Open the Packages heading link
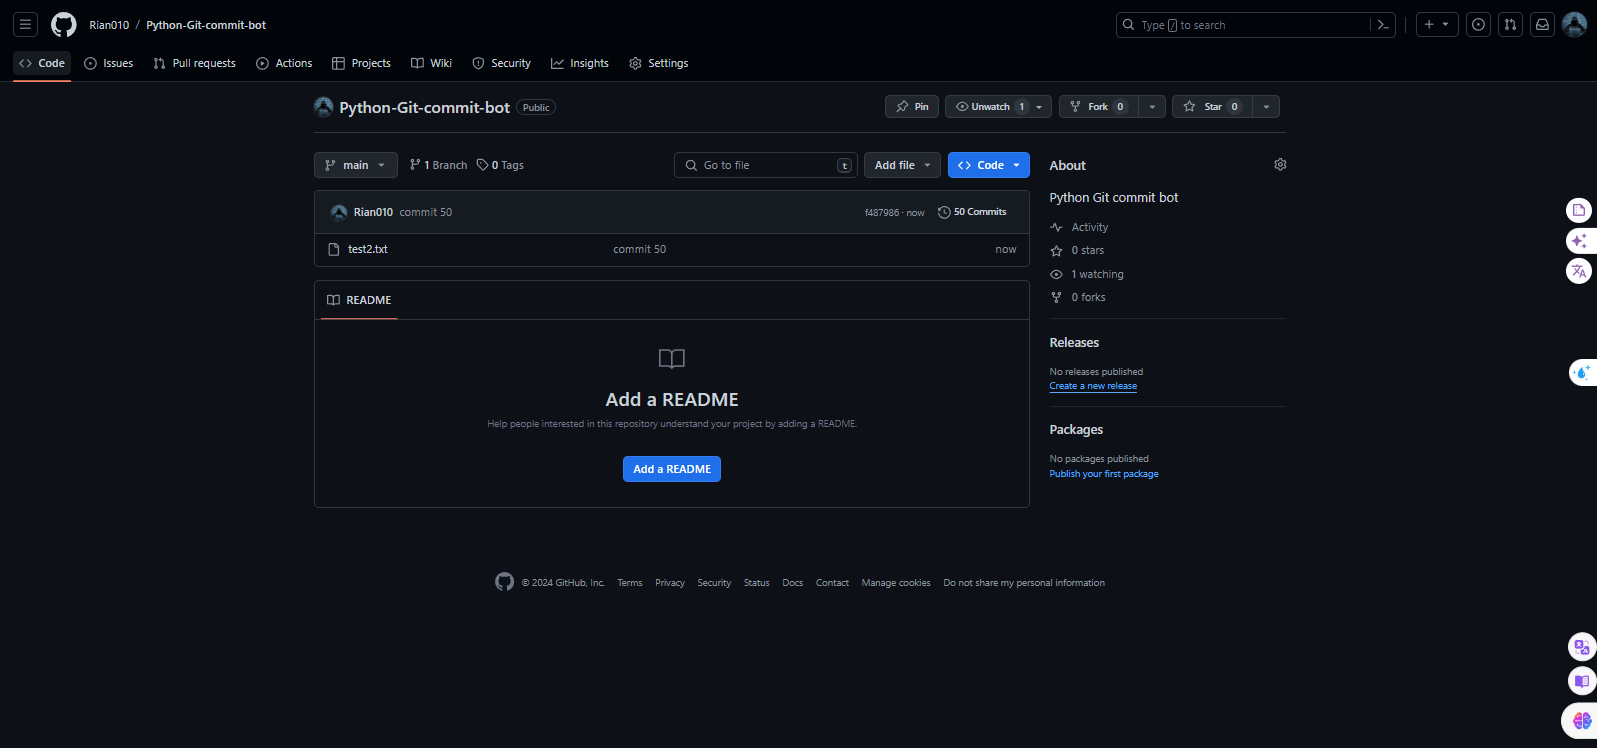 1076,429
